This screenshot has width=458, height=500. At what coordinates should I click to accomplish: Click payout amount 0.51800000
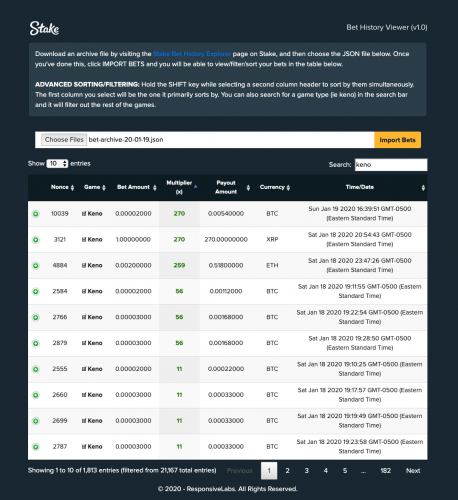pyautogui.click(x=226, y=266)
